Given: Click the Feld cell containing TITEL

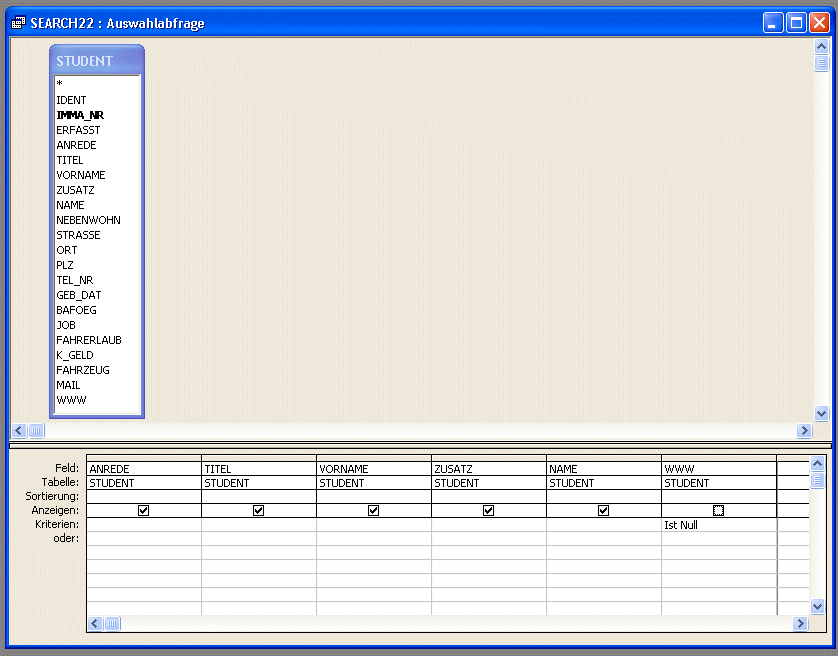Looking at the screenshot, I should coord(259,469).
